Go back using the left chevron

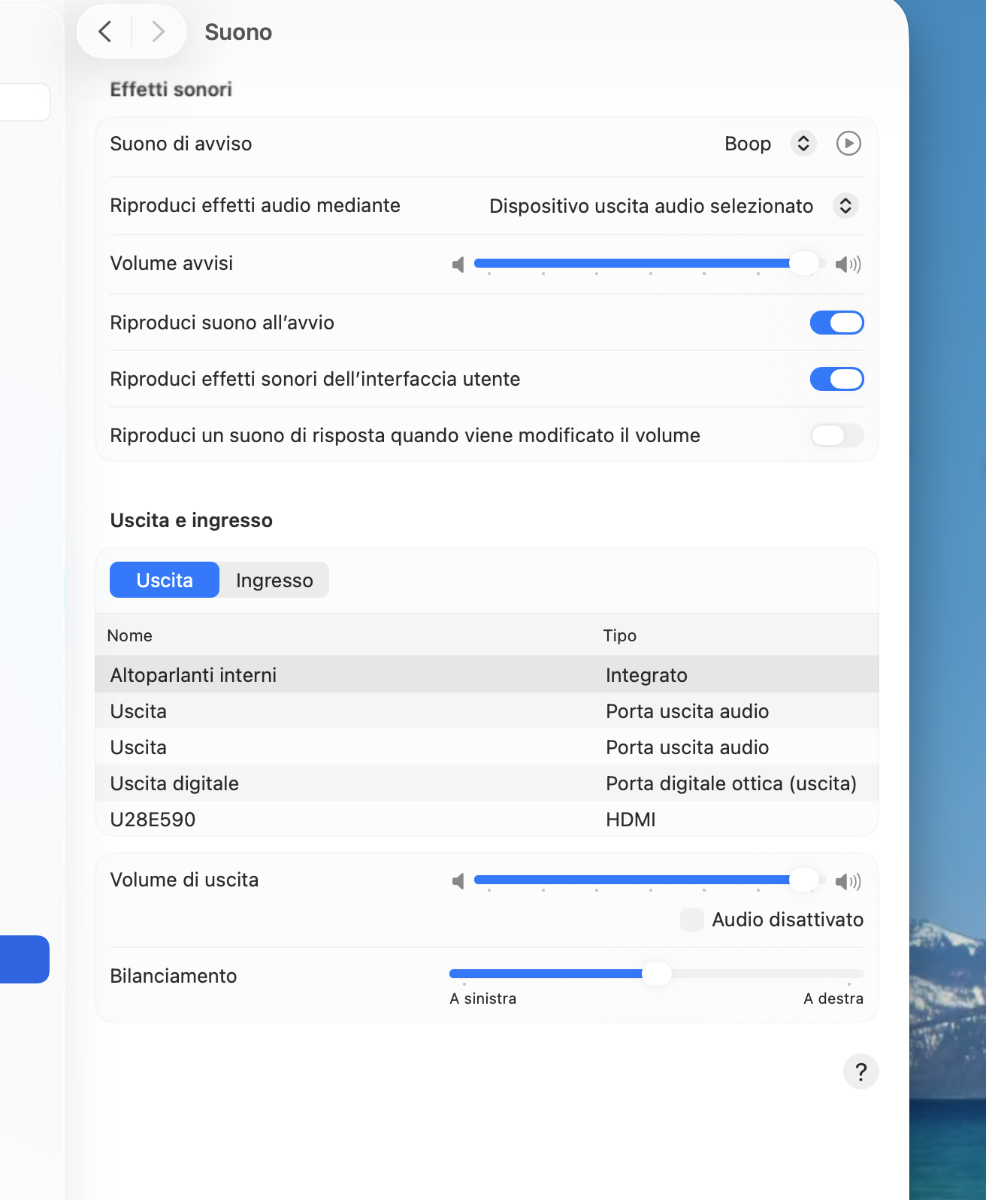pos(105,32)
